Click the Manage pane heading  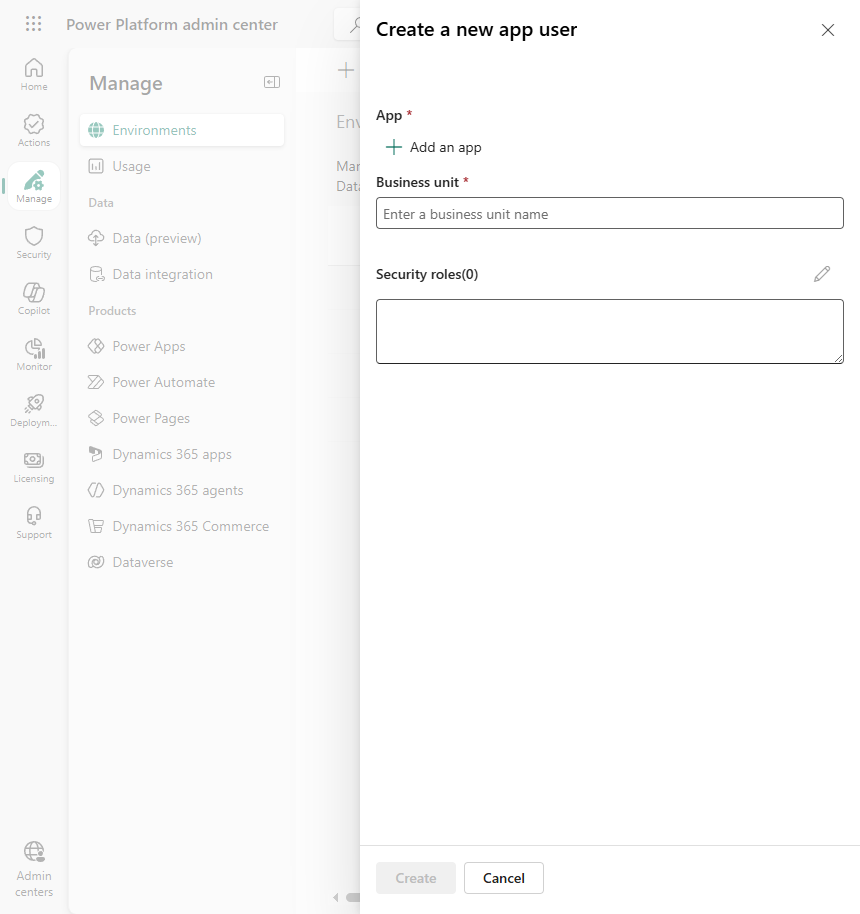[126, 83]
